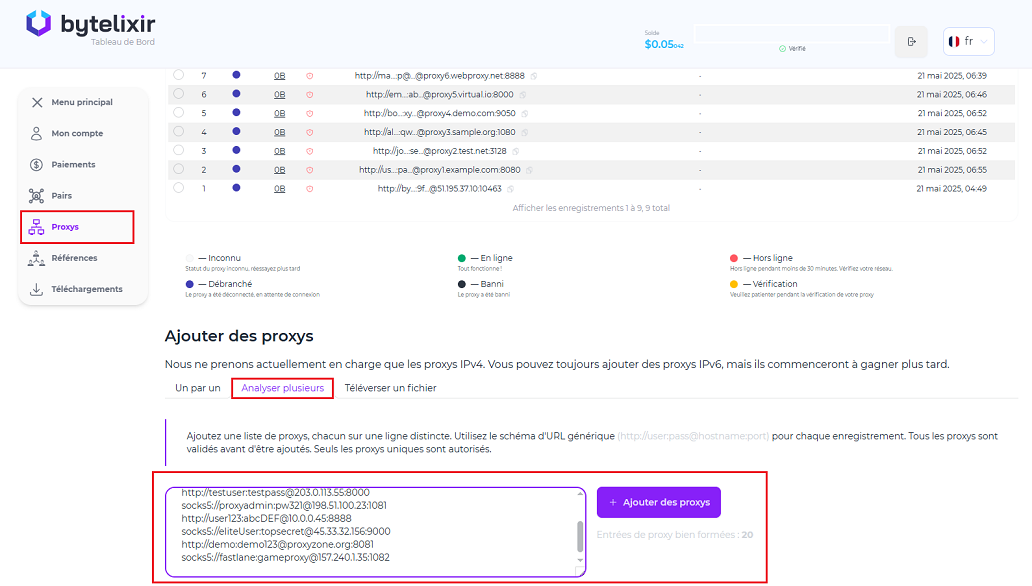Click the Ajouter des proxys heading
This screenshot has height=586, width=1032.
point(239,336)
